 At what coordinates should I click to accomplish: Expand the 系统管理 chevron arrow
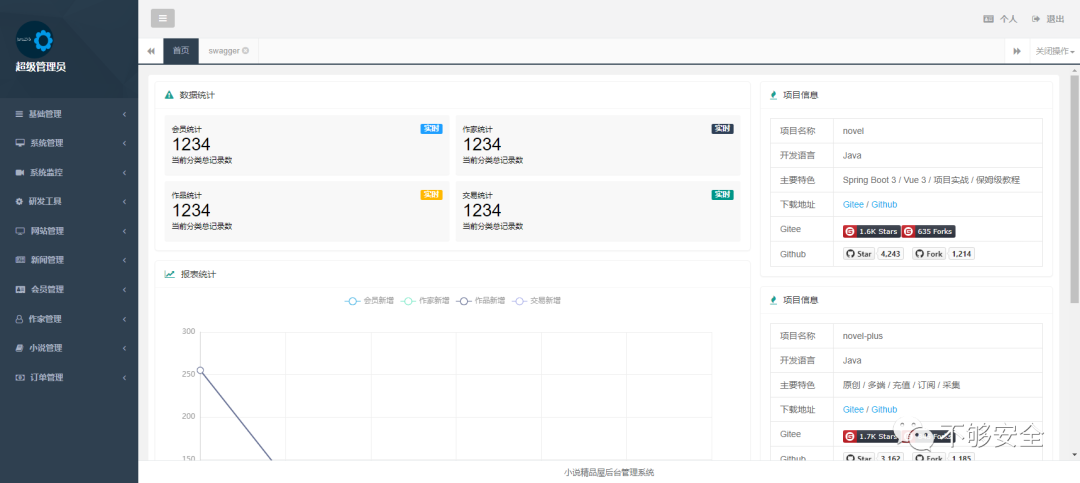pyautogui.click(x=124, y=143)
